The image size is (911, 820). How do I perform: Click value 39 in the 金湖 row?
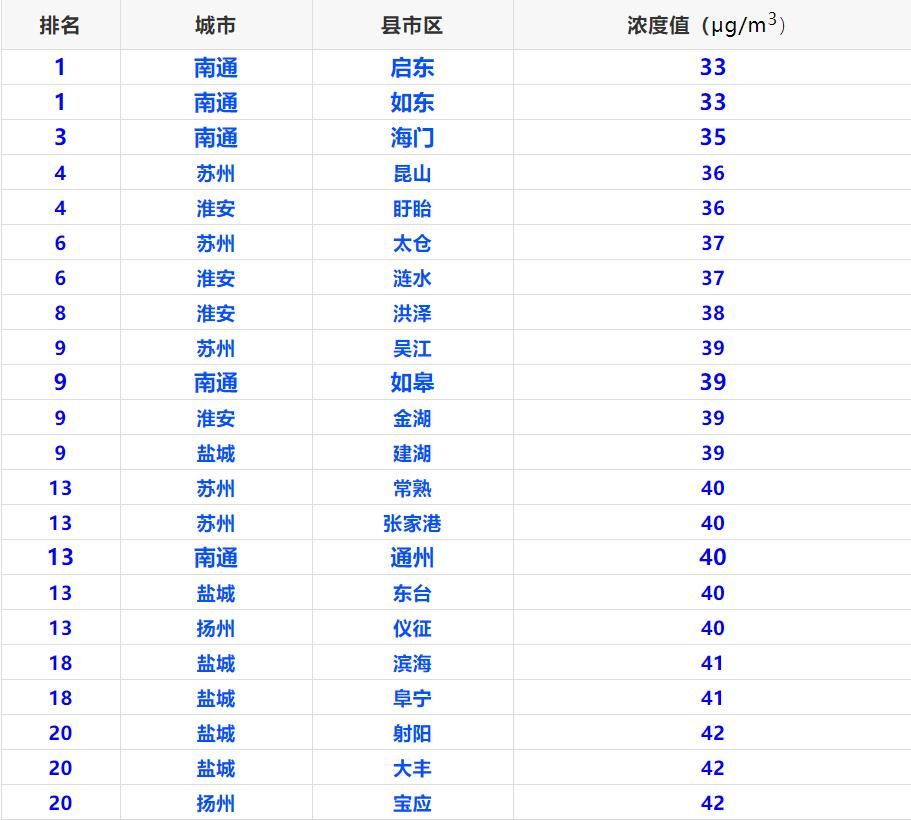(713, 418)
